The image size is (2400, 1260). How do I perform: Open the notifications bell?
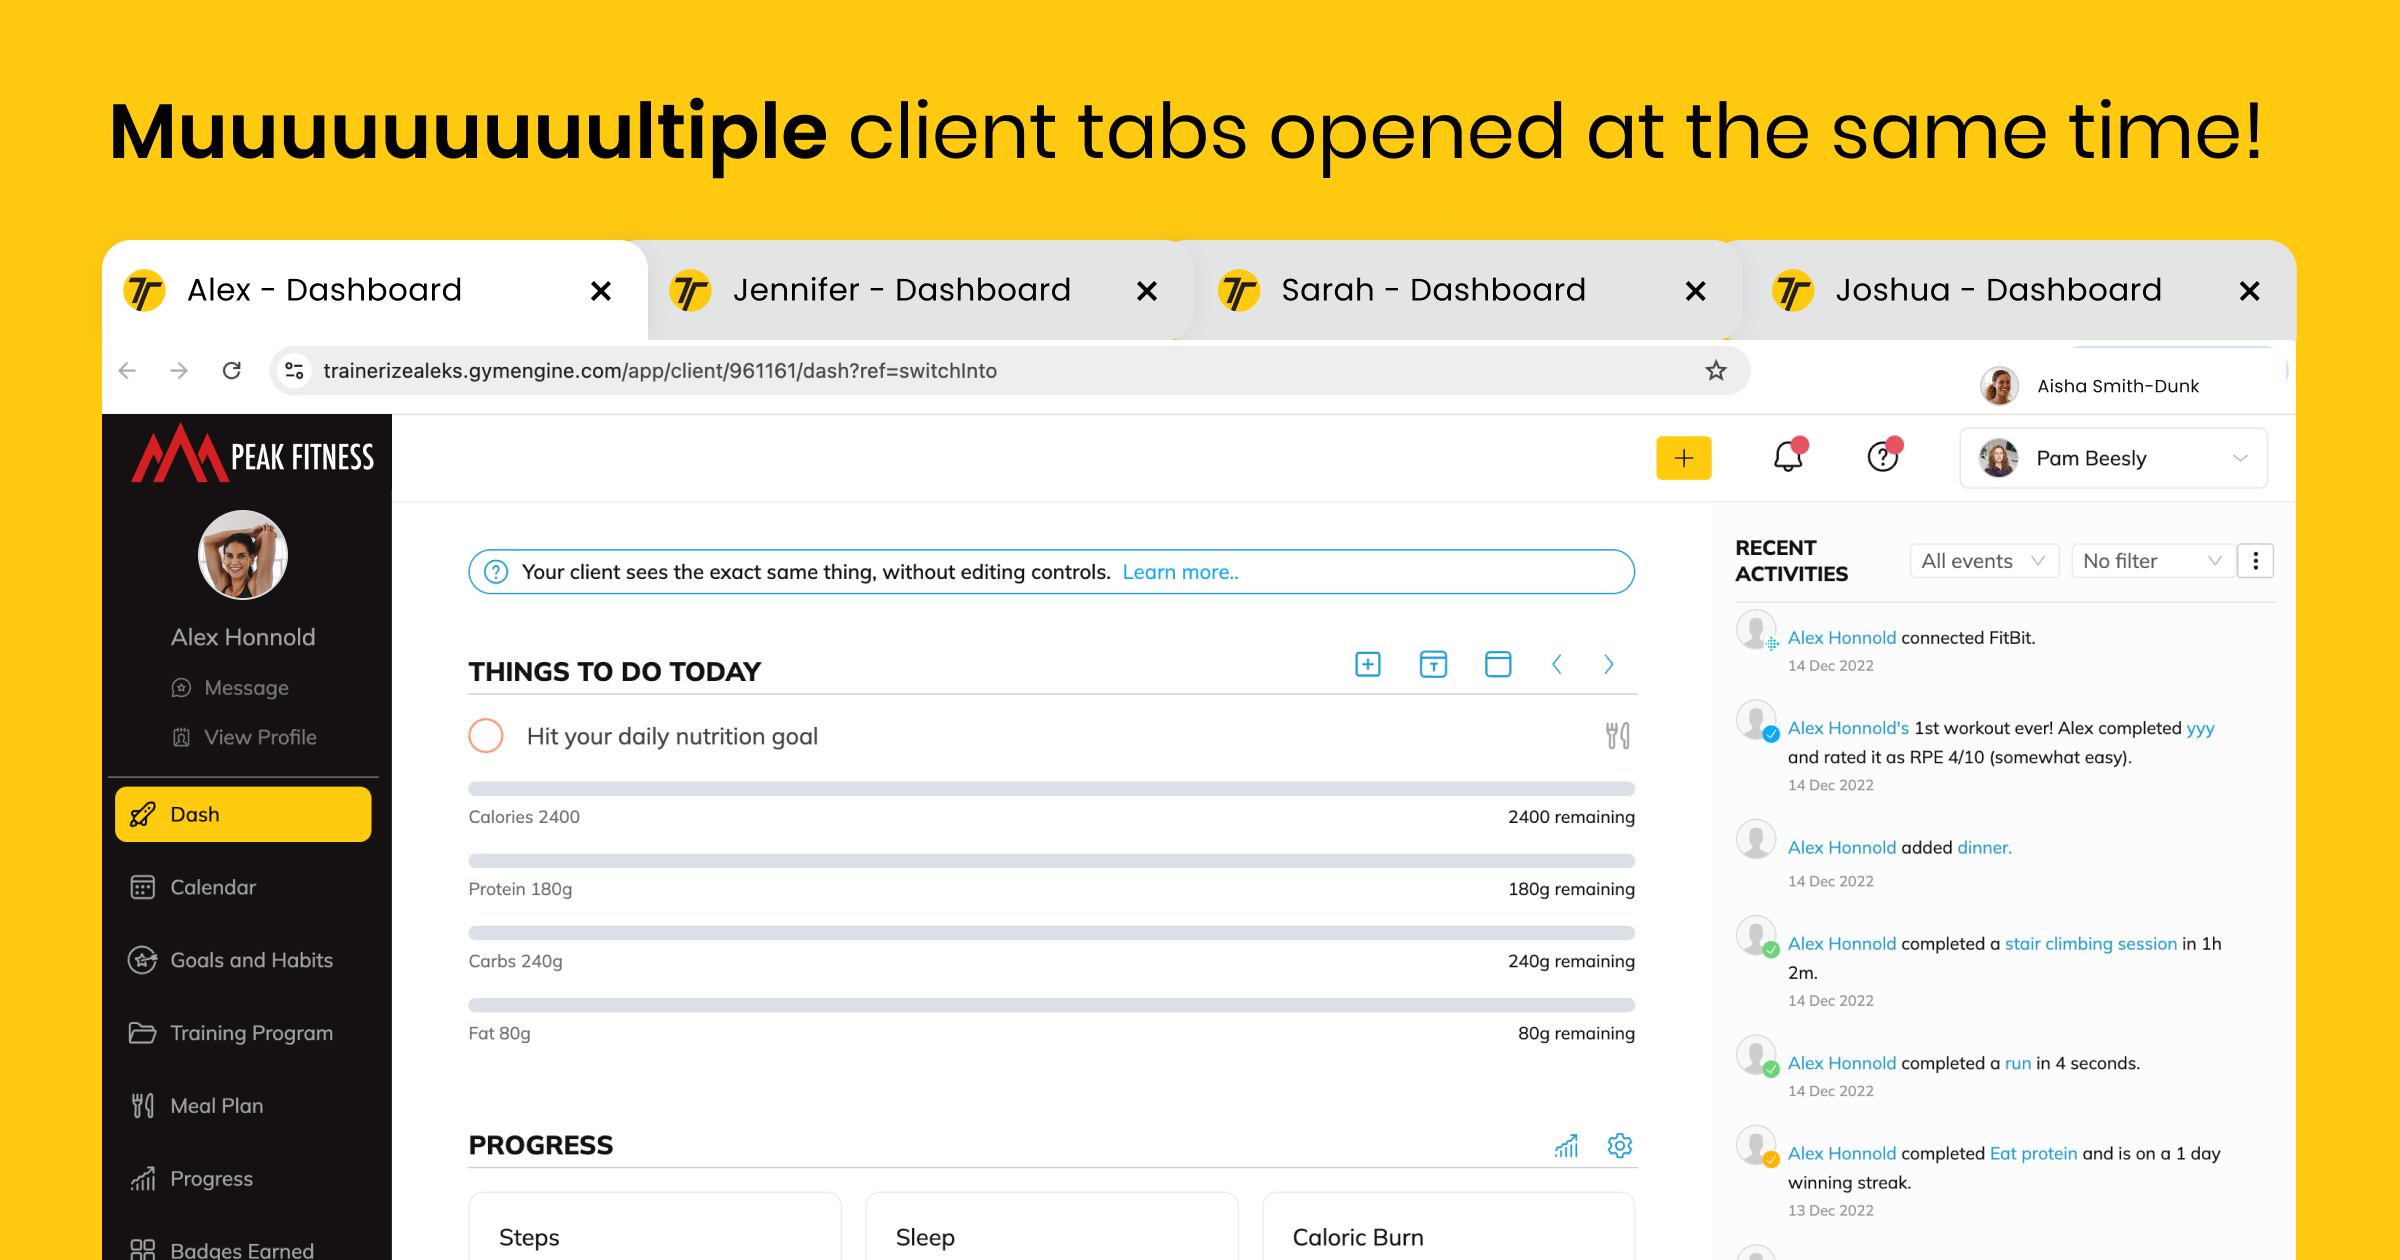click(1787, 457)
